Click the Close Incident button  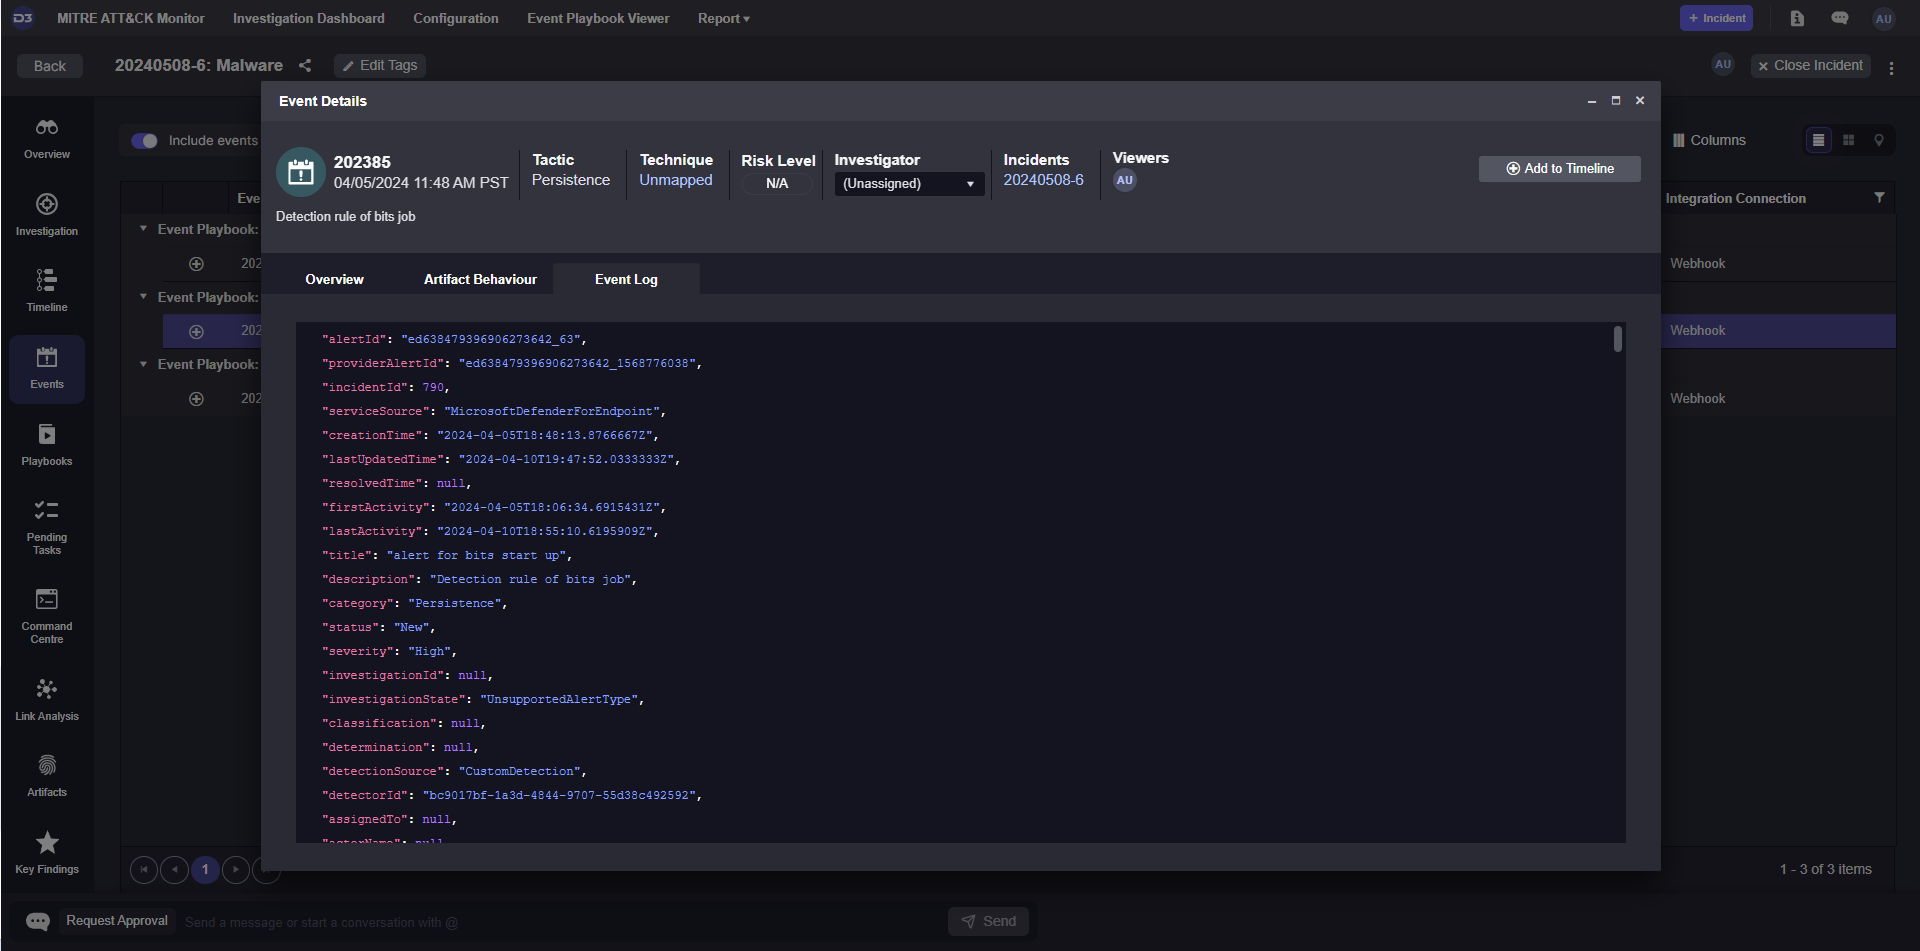pos(1810,66)
